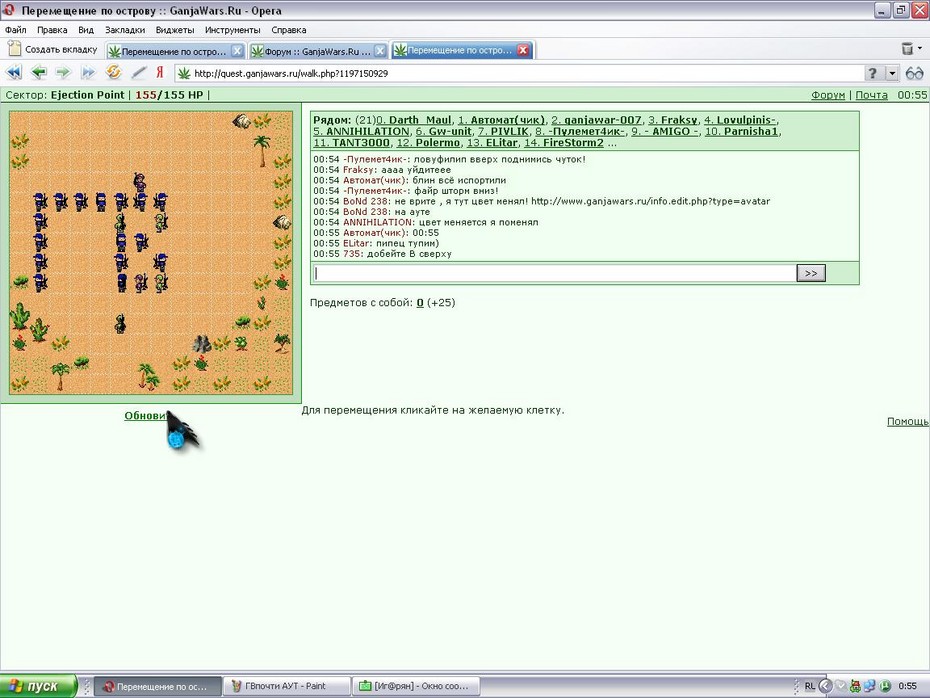Open closed tabs trash icon

(x=907, y=49)
